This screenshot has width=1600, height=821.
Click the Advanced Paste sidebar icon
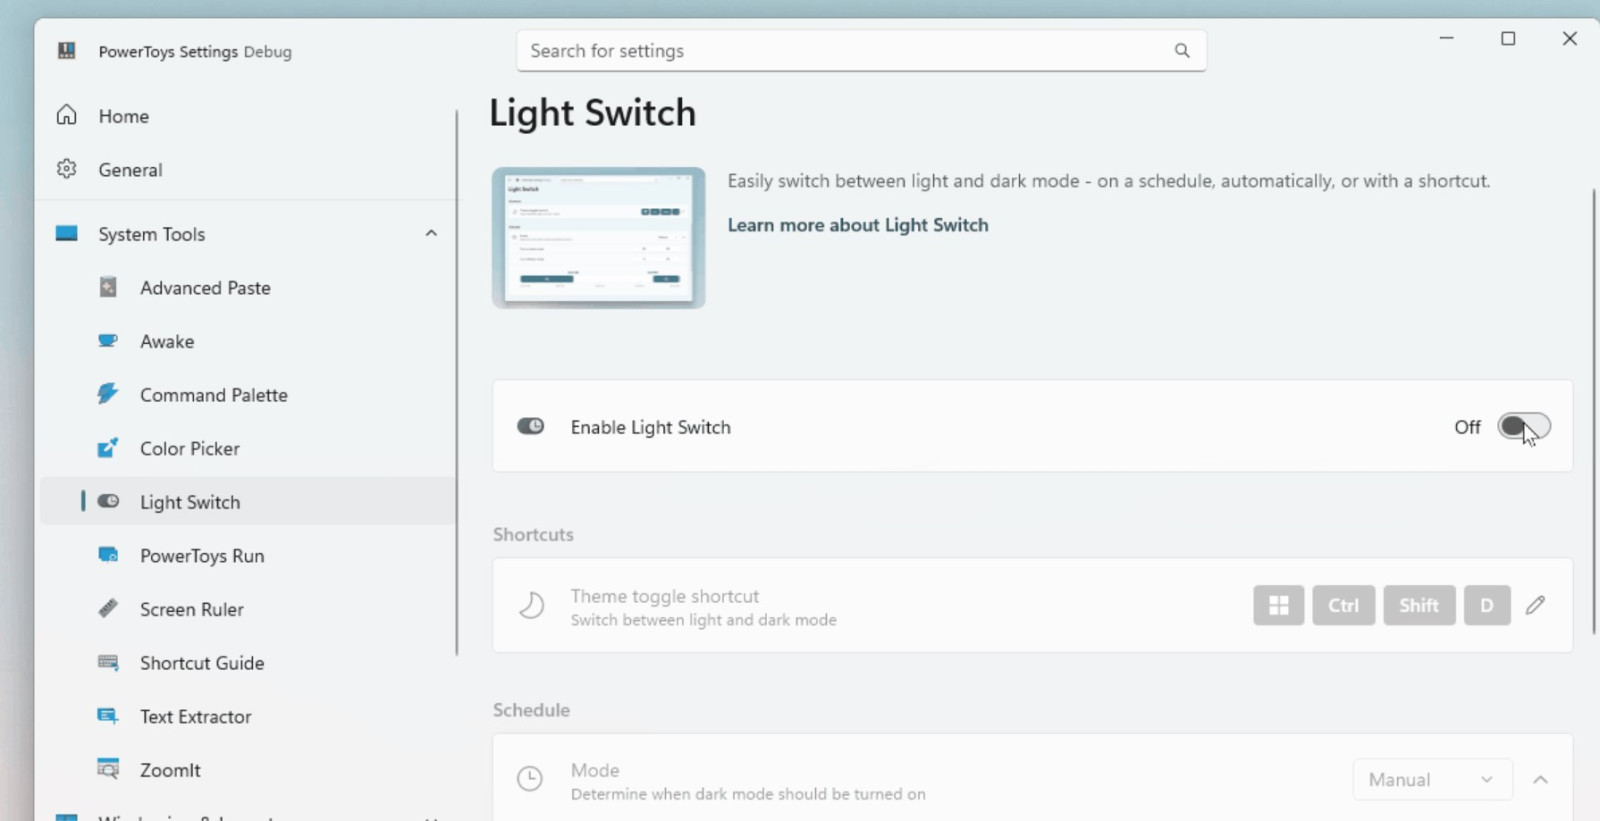(108, 288)
